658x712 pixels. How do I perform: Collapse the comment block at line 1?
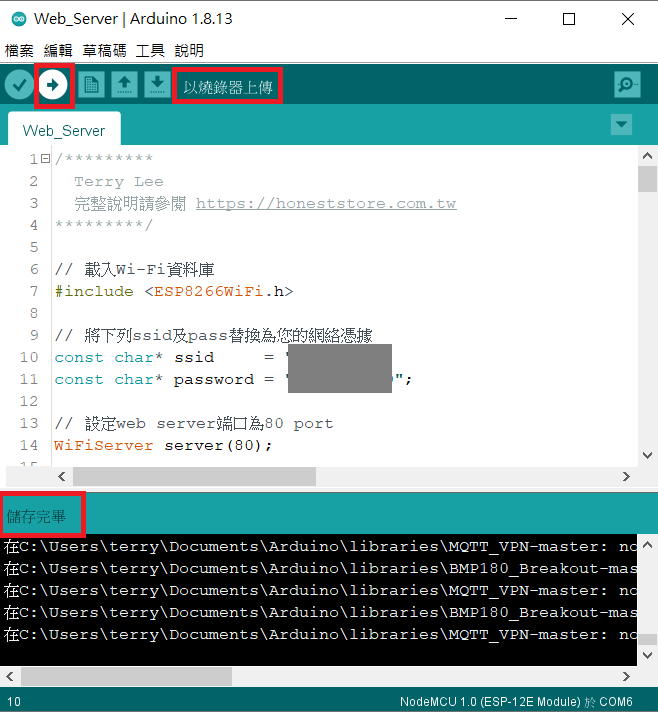point(46,160)
